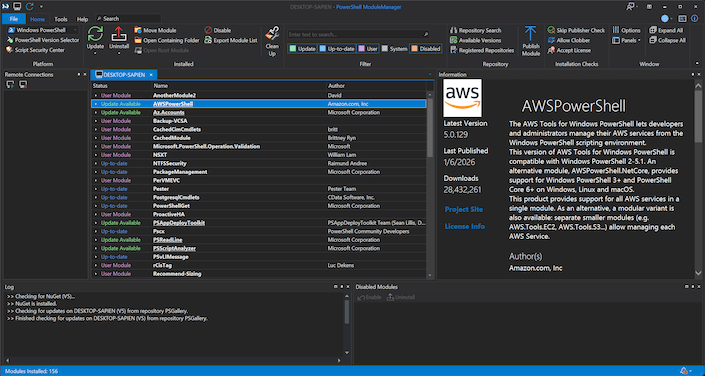Expand All module rows
The image size is (705, 376).
tap(666, 30)
